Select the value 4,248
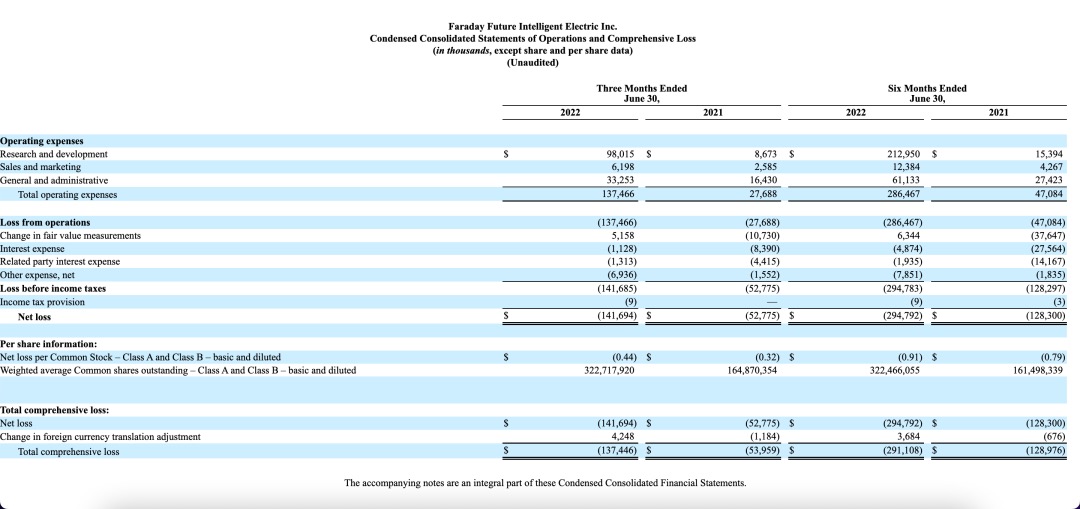The height and width of the screenshot is (509, 1080). pos(623,437)
